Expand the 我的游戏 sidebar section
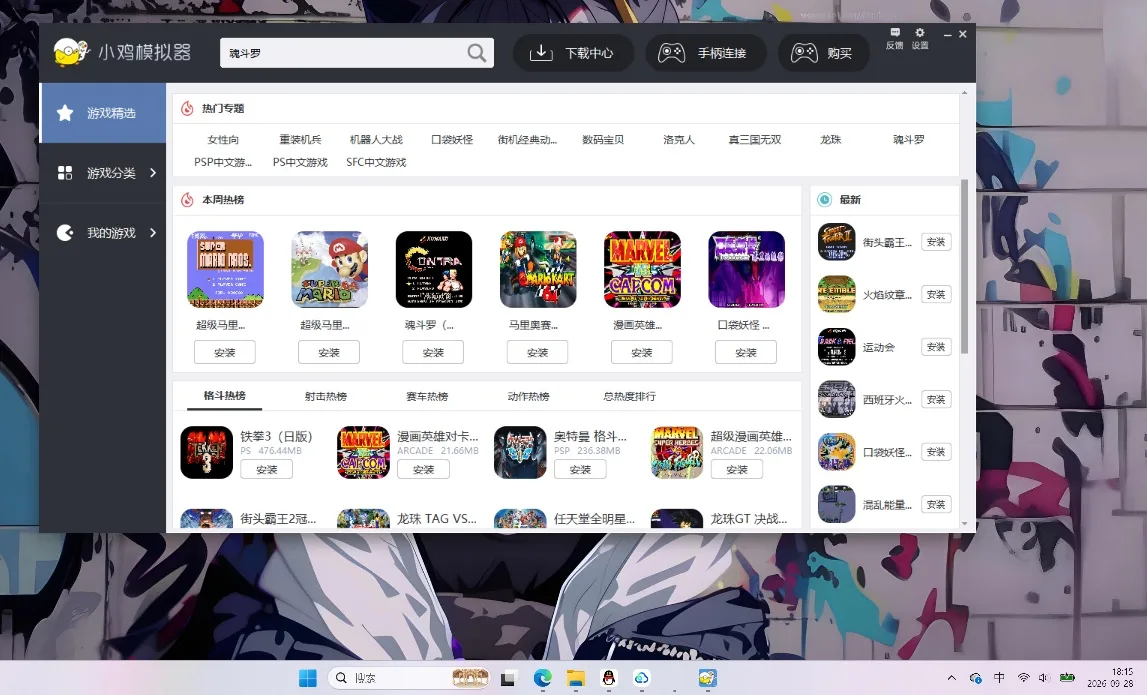The image size is (1147, 695). tap(103, 233)
